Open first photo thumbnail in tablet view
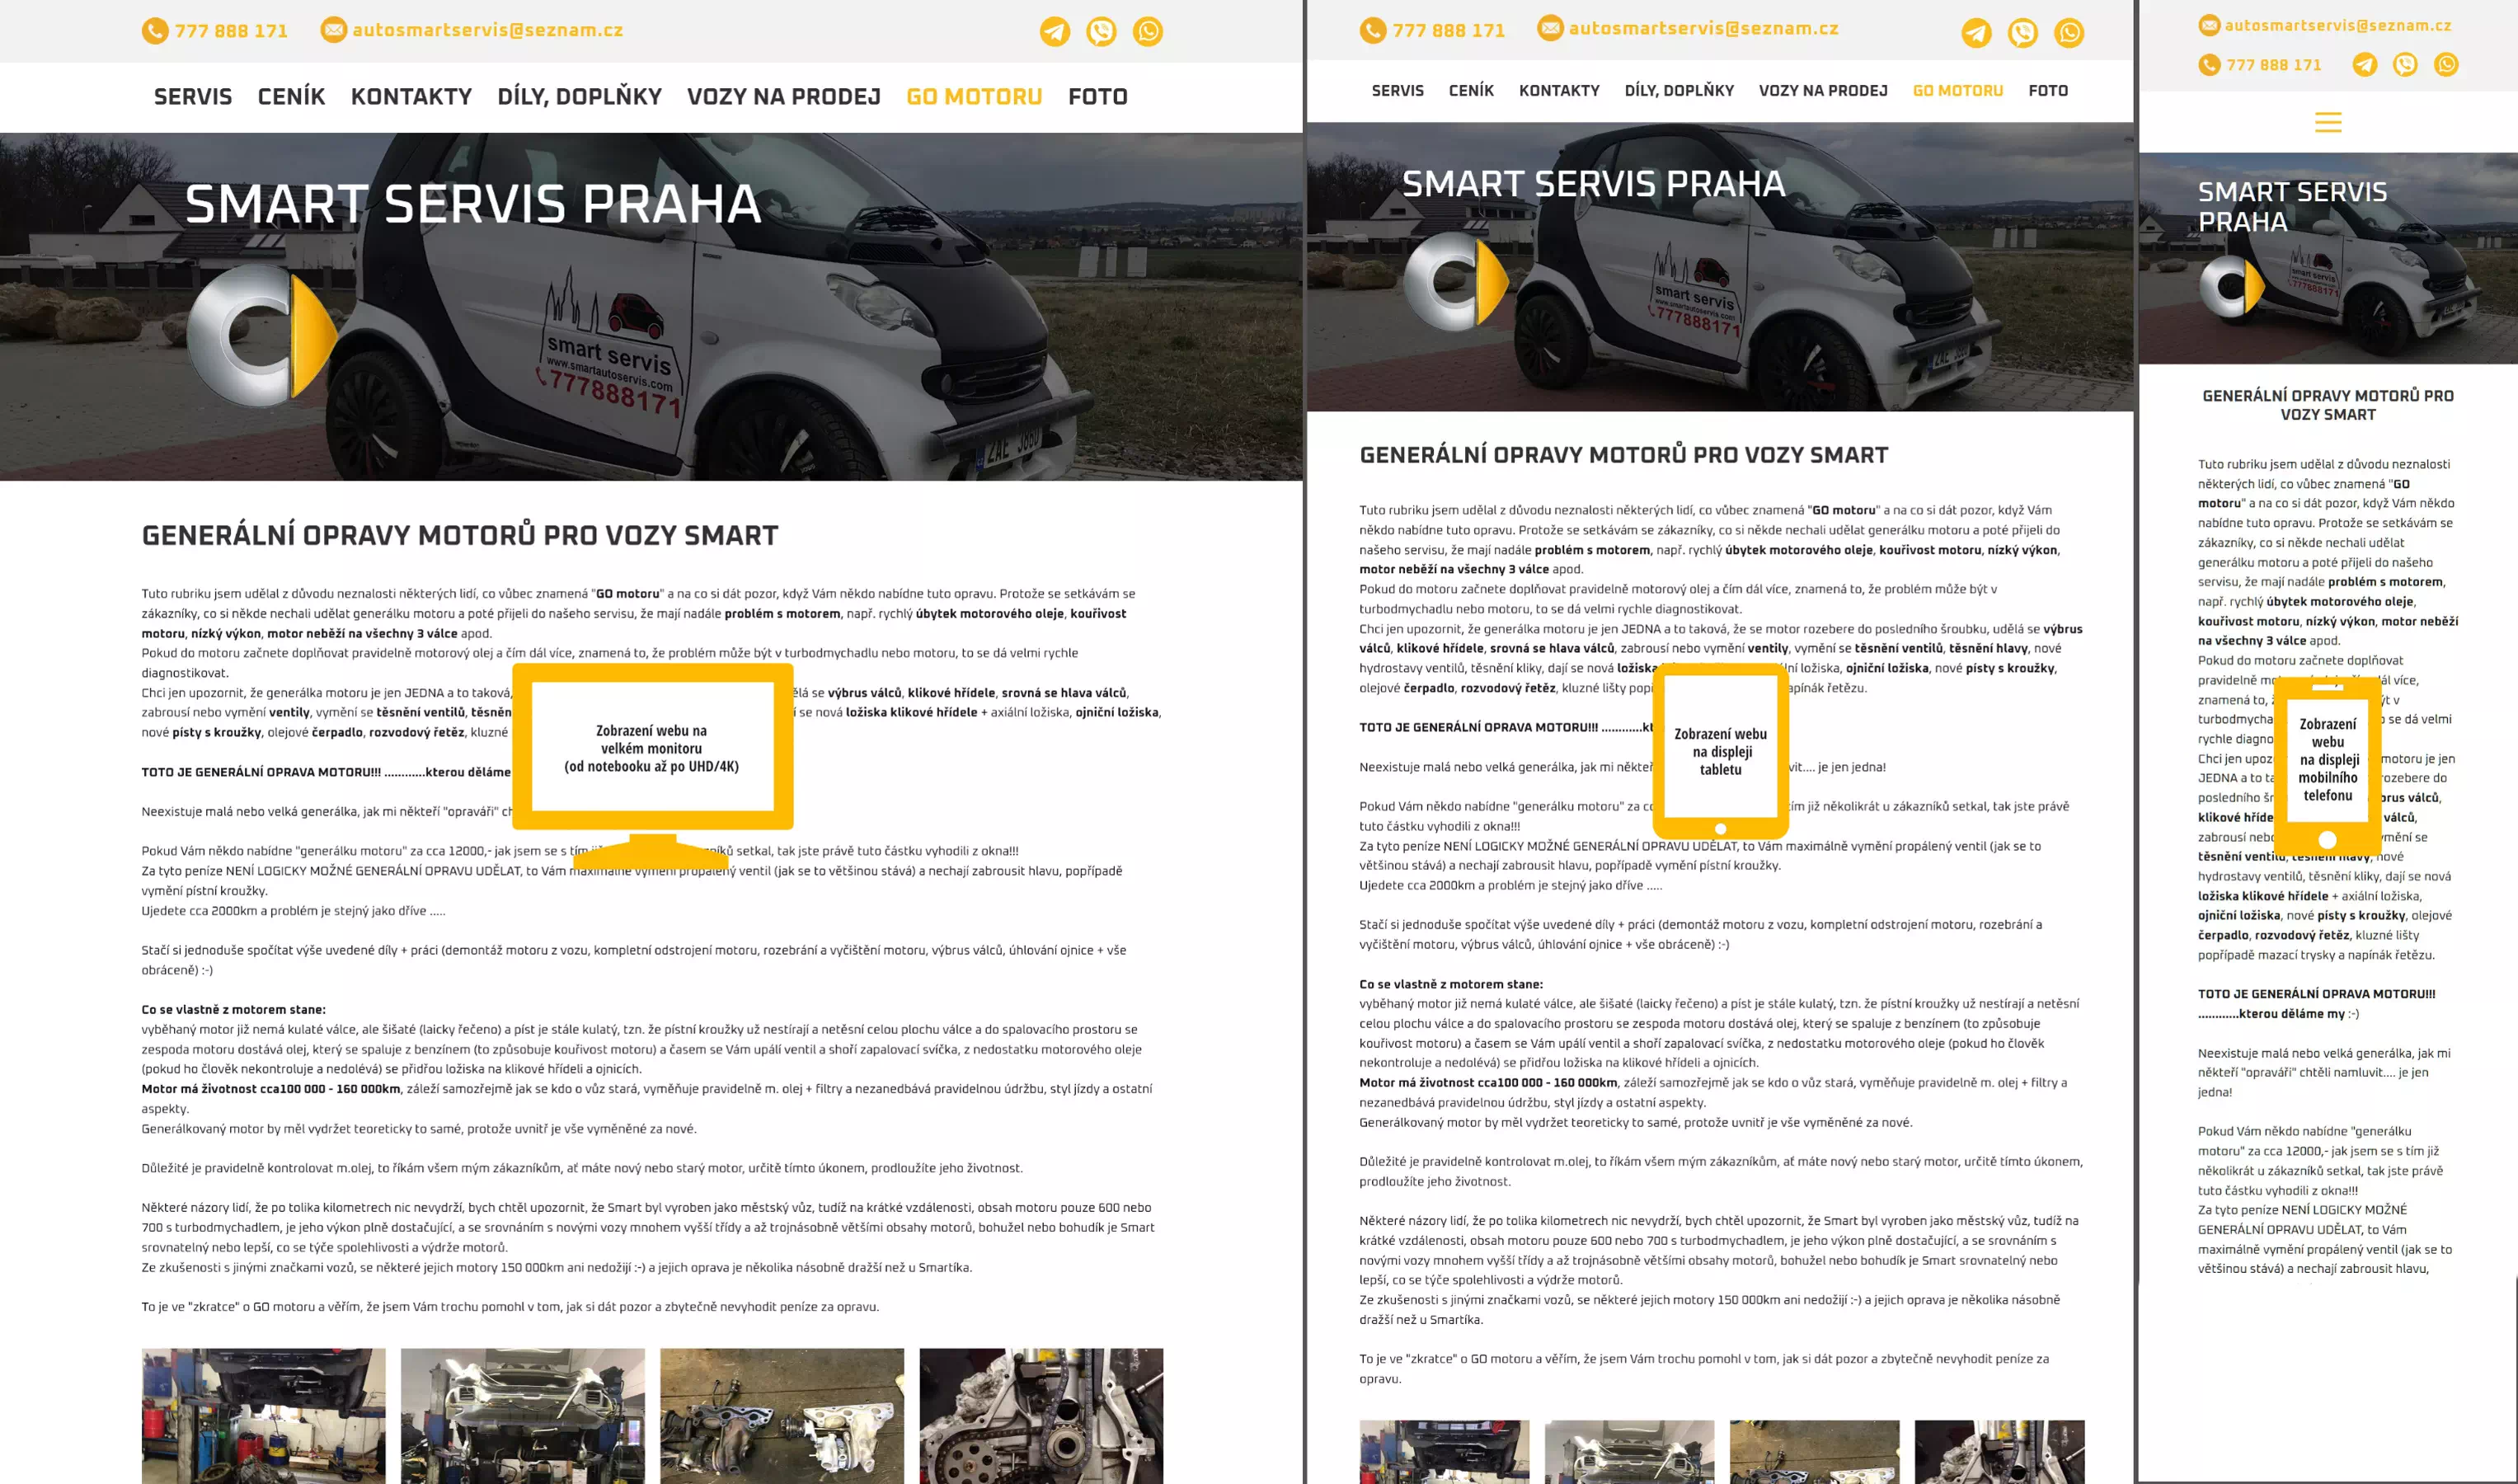 click(x=1444, y=1452)
